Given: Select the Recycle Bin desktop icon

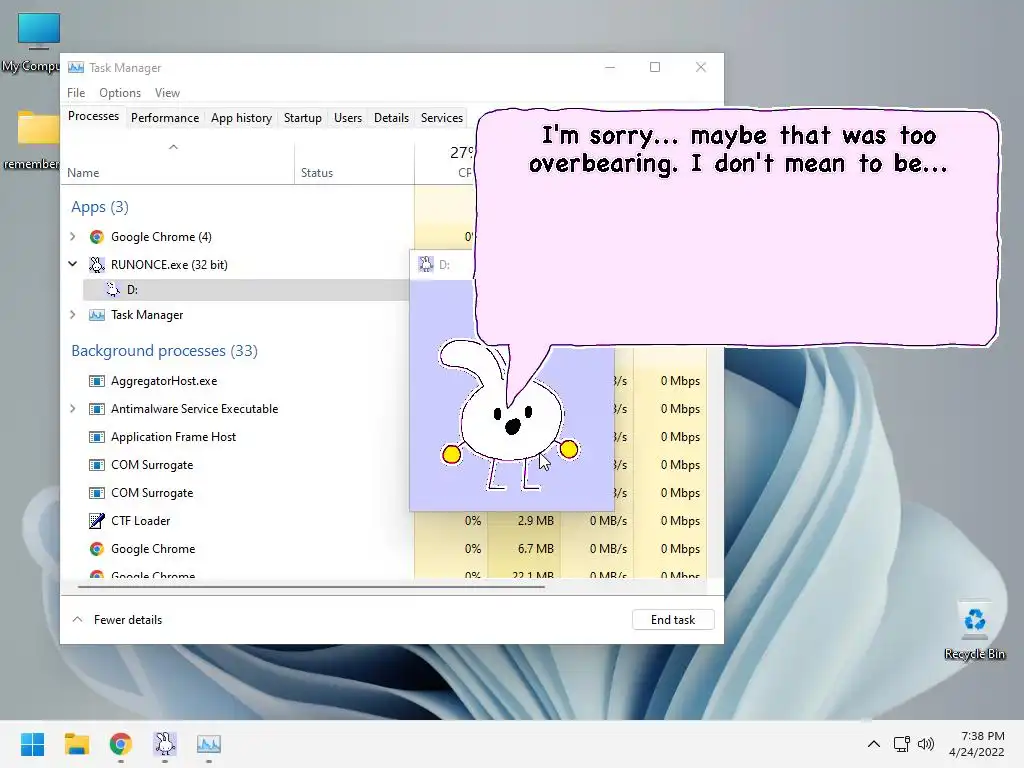Looking at the screenshot, I should pyautogui.click(x=974, y=630).
